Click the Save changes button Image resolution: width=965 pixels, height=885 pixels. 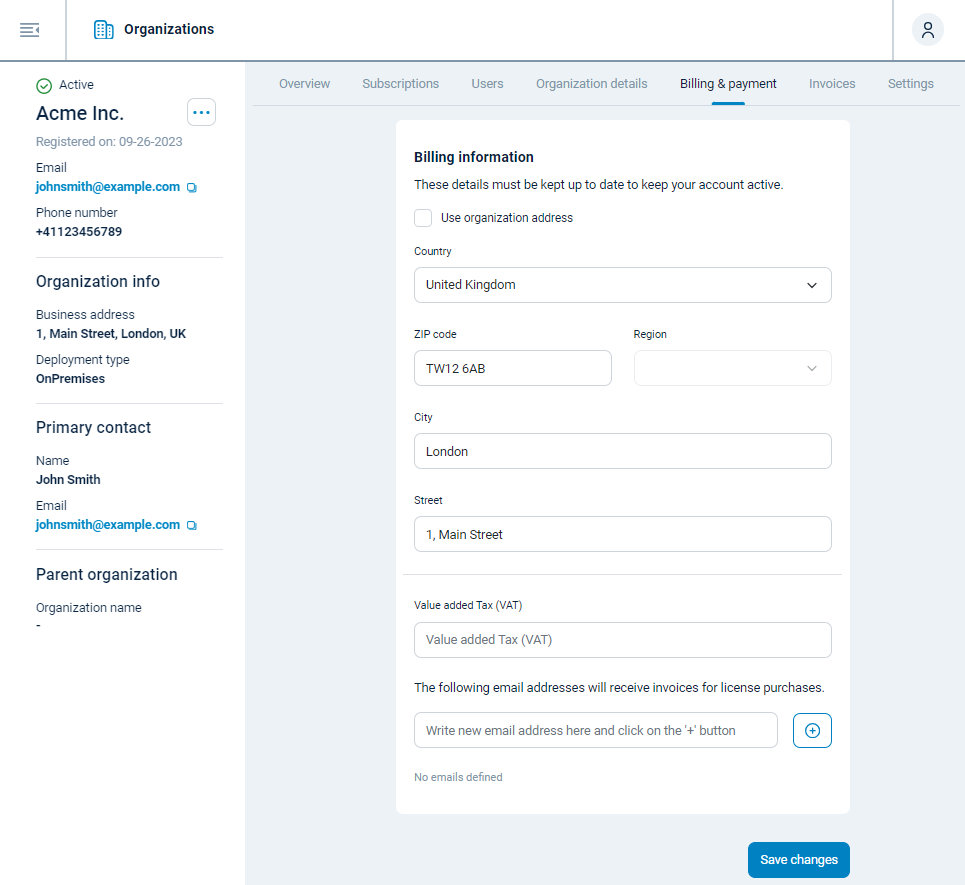[798, 859]
